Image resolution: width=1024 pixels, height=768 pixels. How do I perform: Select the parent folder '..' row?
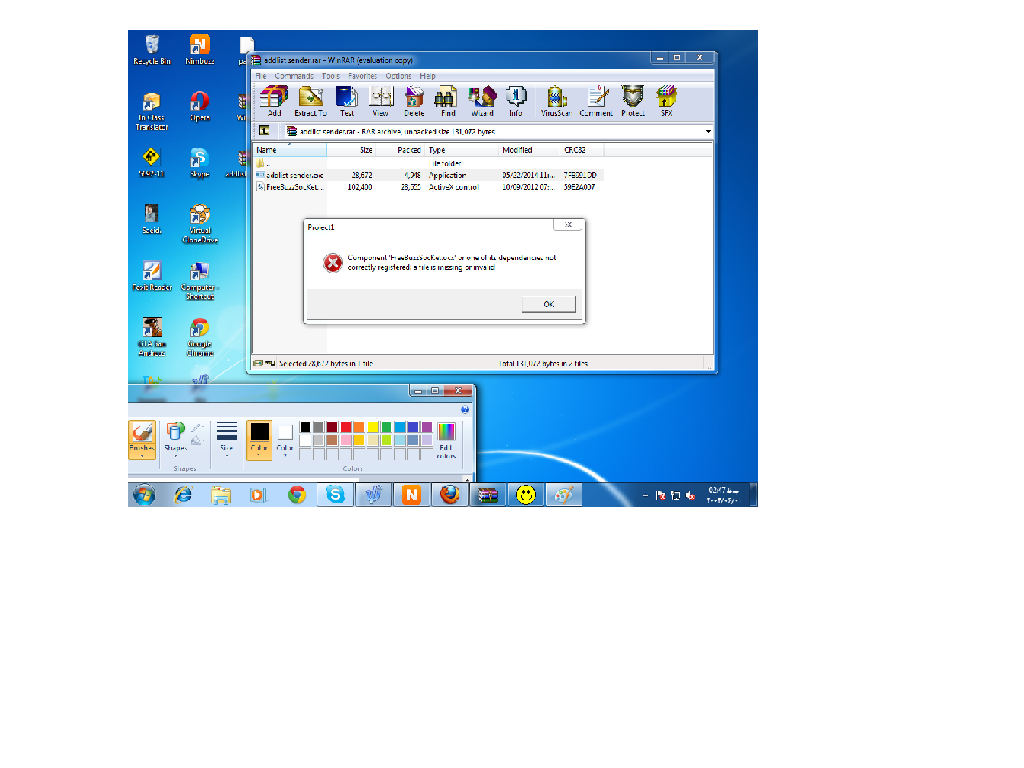428,163
